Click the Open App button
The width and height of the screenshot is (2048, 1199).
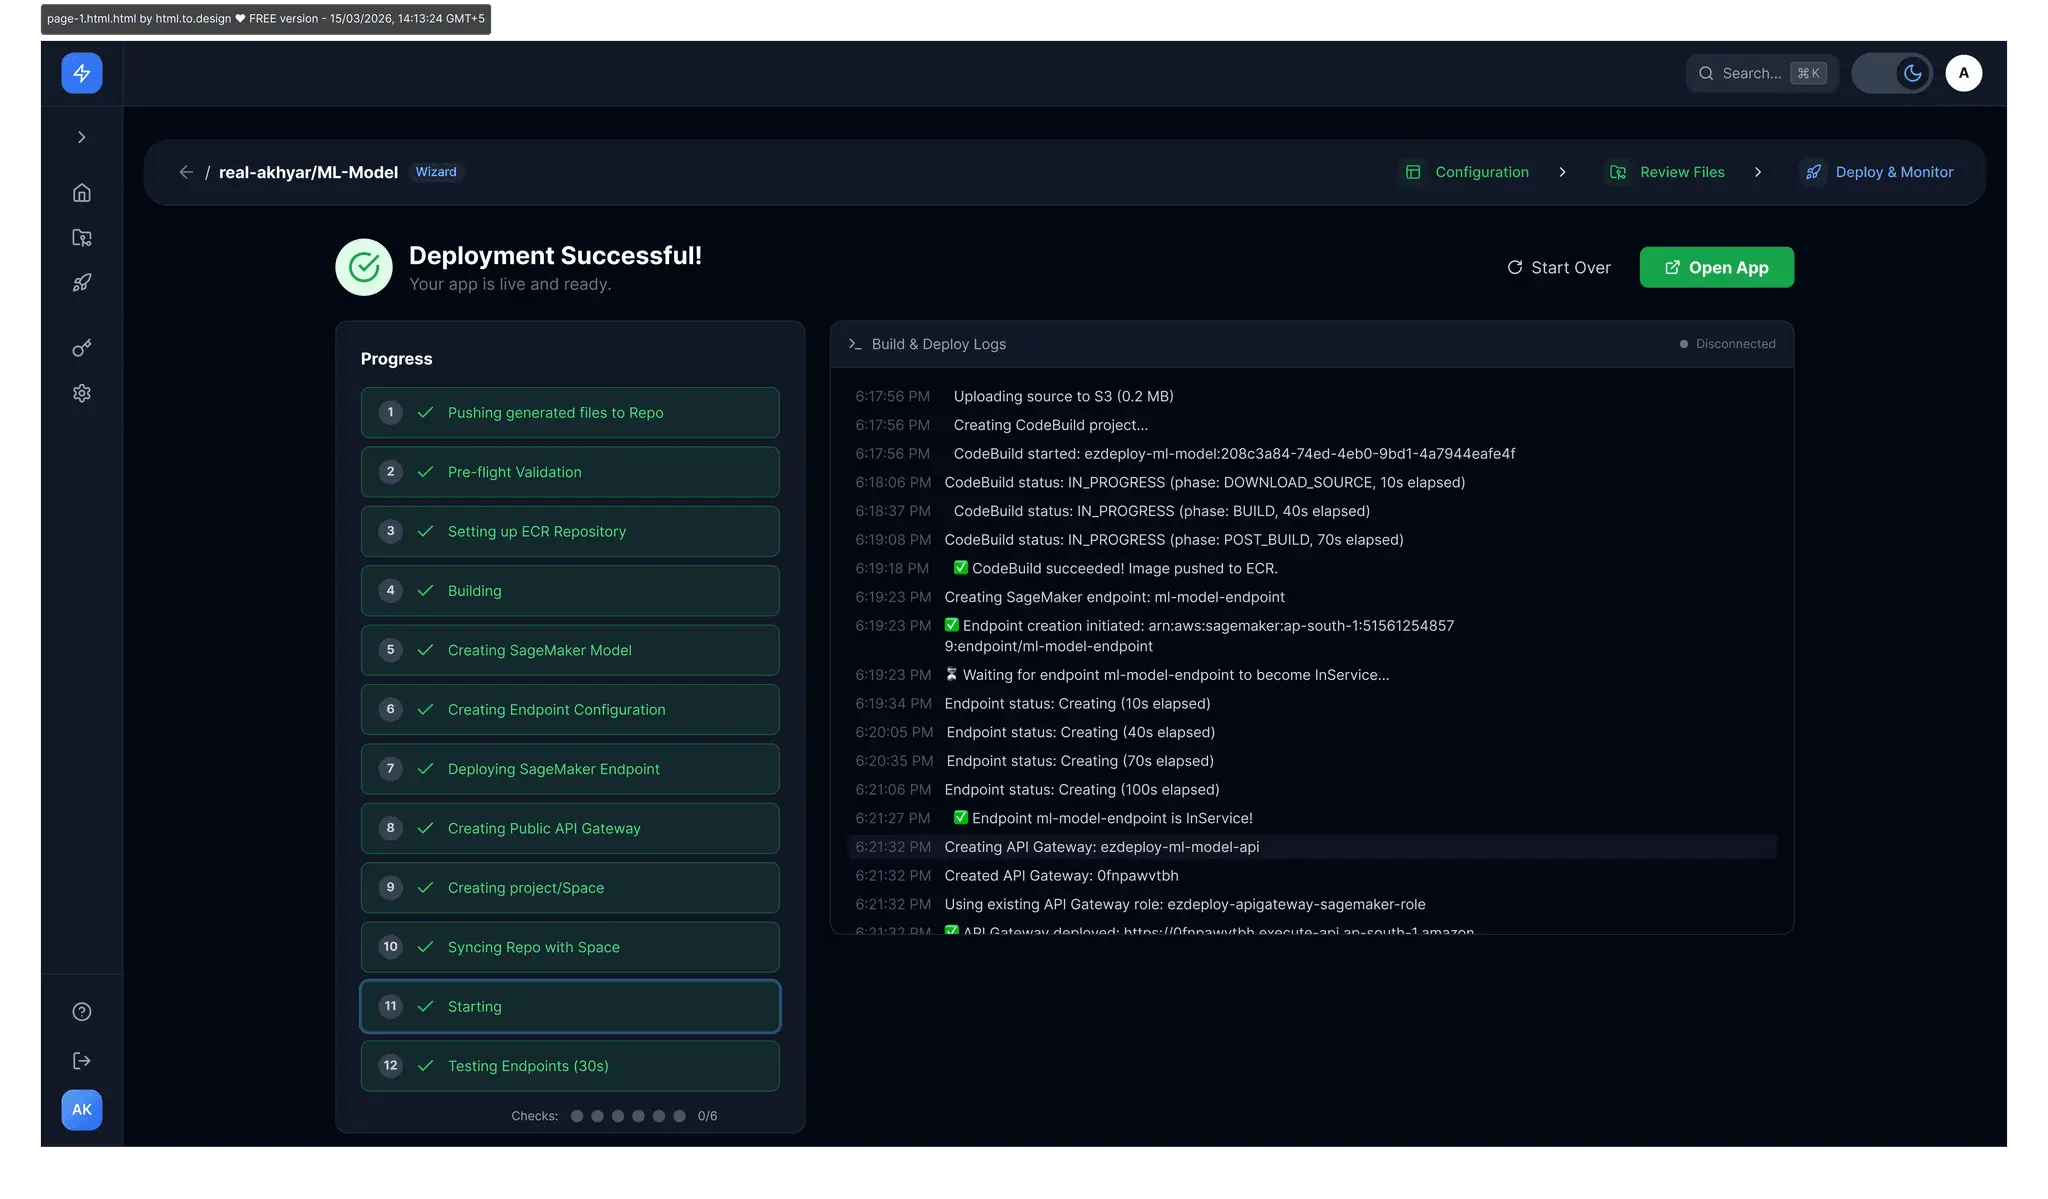tap(1717, 267)
